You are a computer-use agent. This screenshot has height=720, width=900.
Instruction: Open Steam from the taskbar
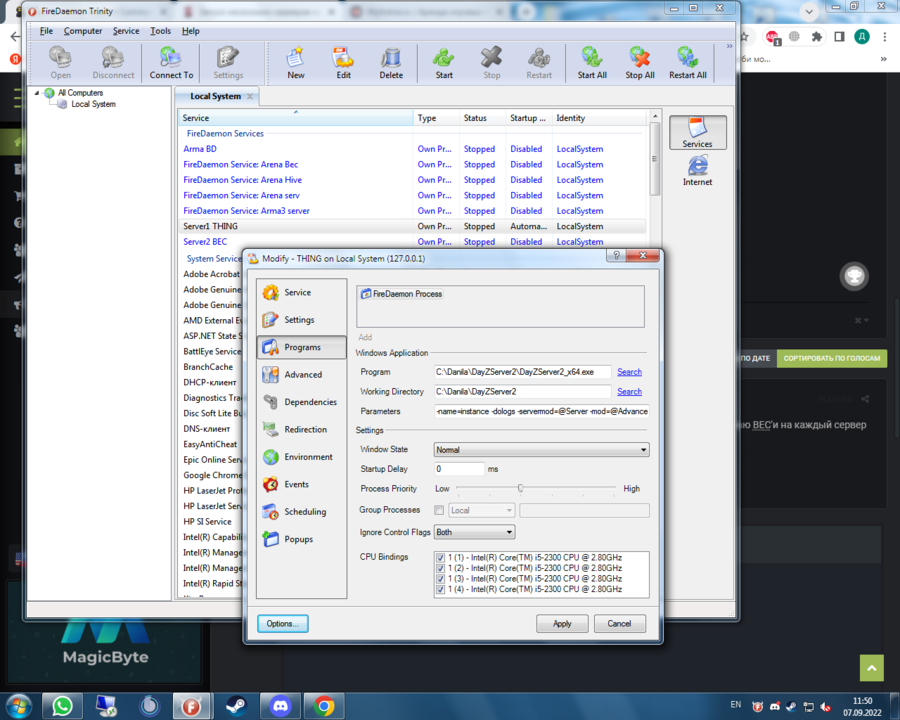tap(236, 706)
